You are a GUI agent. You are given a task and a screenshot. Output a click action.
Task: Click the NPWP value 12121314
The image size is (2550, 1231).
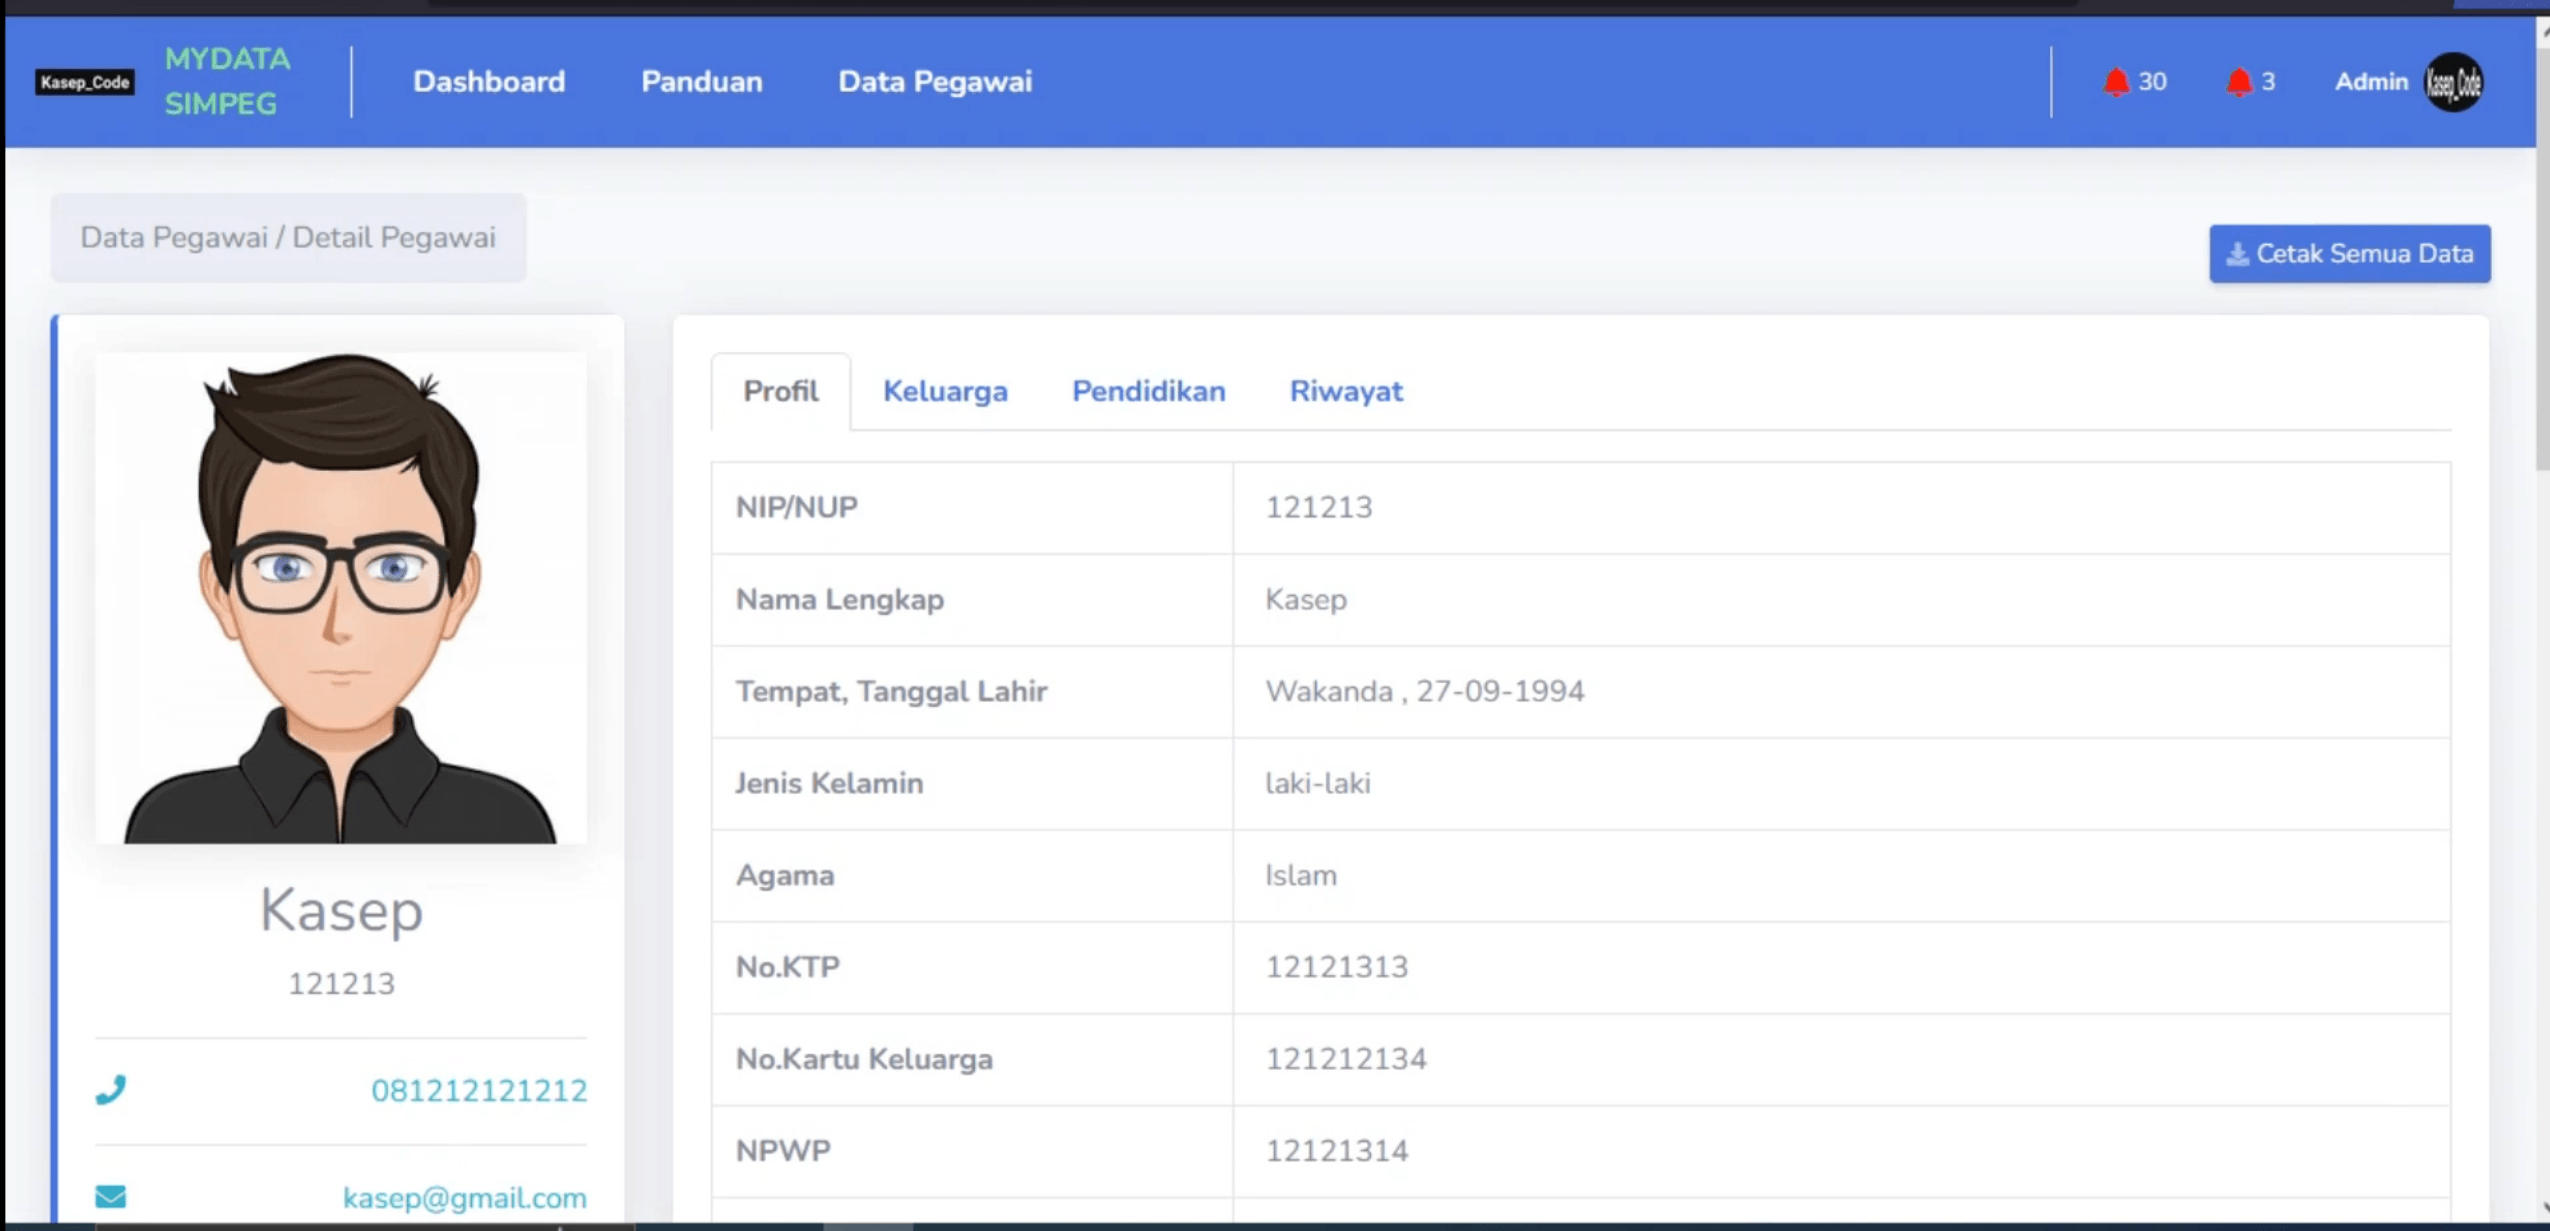1337,1151
